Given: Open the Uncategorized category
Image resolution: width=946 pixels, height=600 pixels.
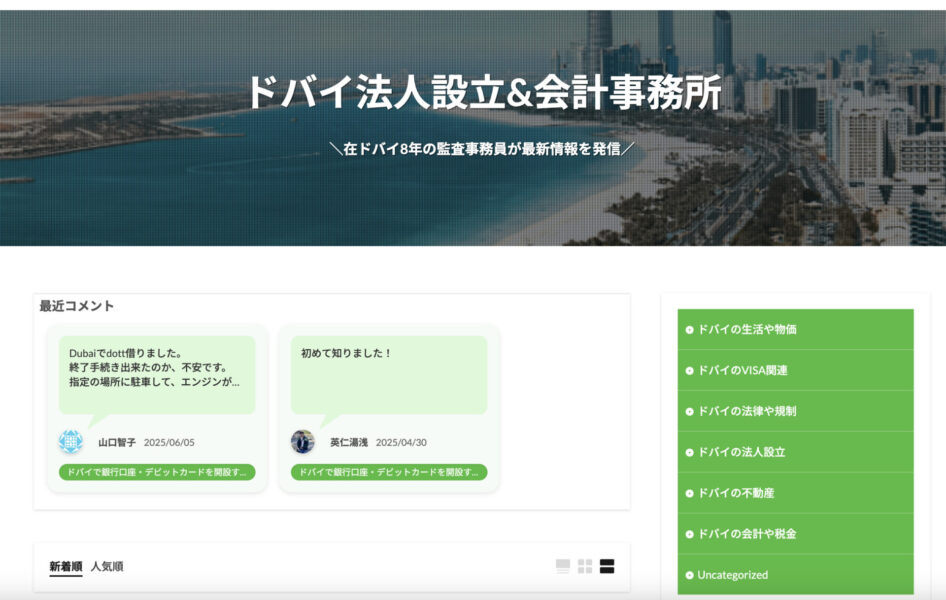Looking at the screenshot, I should point(795,575).
